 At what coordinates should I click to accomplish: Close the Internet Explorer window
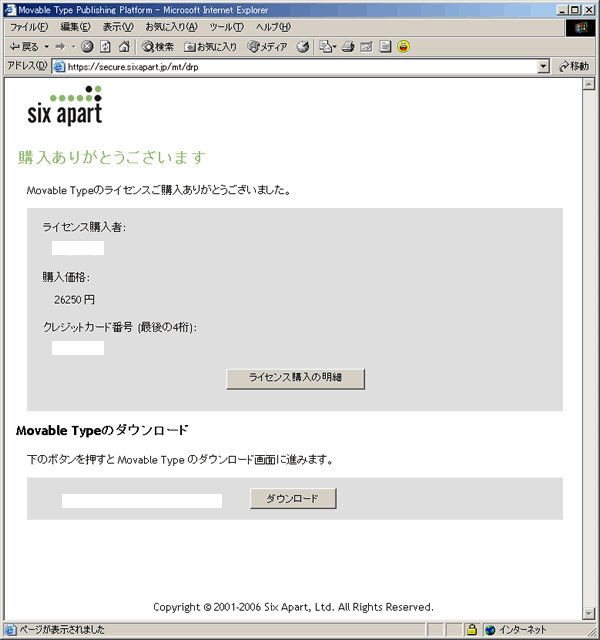pos(589,10)
